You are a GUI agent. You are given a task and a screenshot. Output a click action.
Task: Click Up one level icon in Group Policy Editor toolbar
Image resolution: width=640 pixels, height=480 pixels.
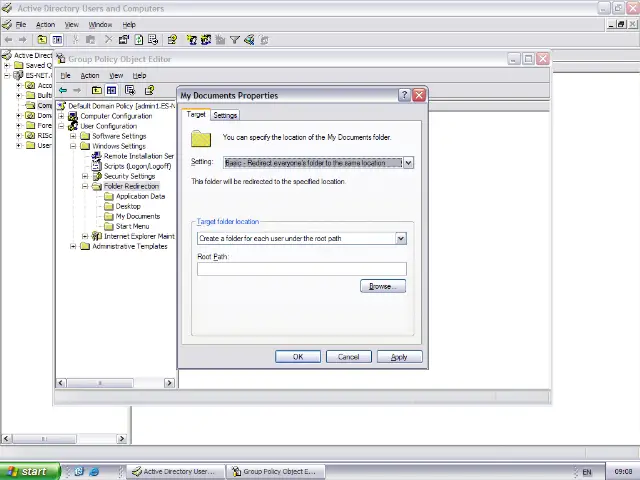[97, 90]
